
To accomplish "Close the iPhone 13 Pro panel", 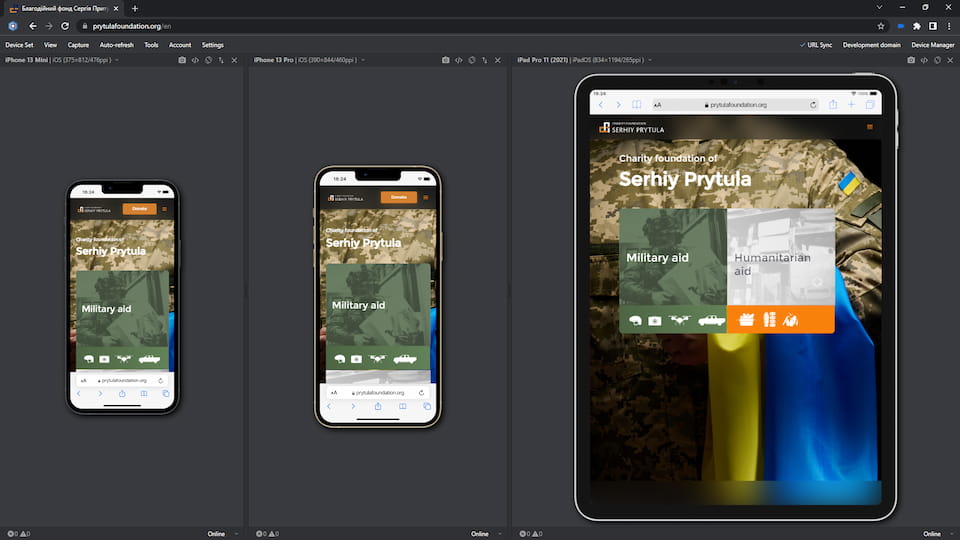I will click(497, 60).
